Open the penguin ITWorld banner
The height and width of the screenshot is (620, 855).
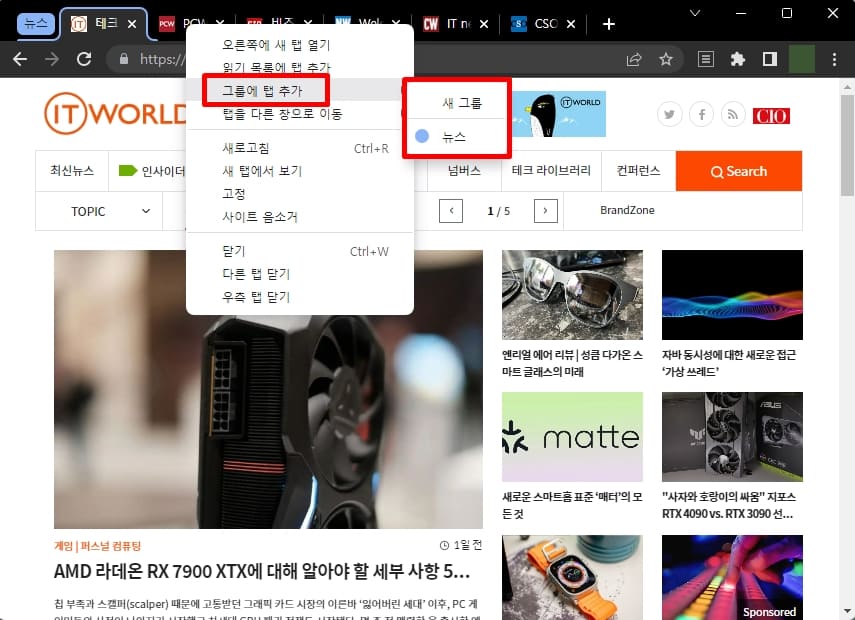click(x=559, y=114)
